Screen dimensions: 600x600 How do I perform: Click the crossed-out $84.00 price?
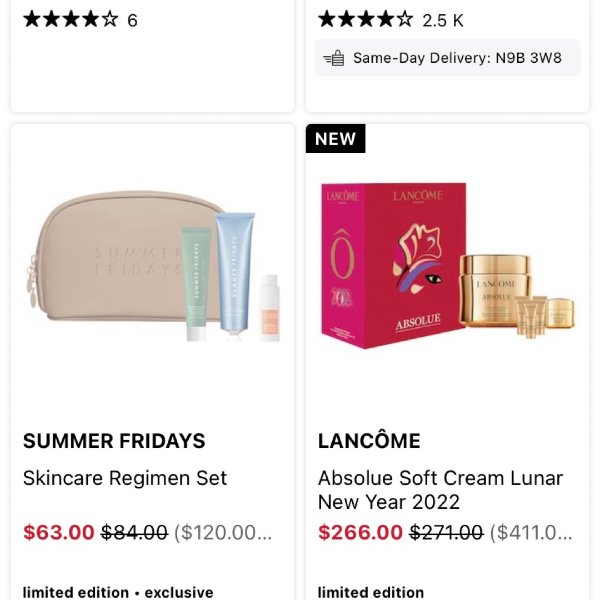point(134,533)
